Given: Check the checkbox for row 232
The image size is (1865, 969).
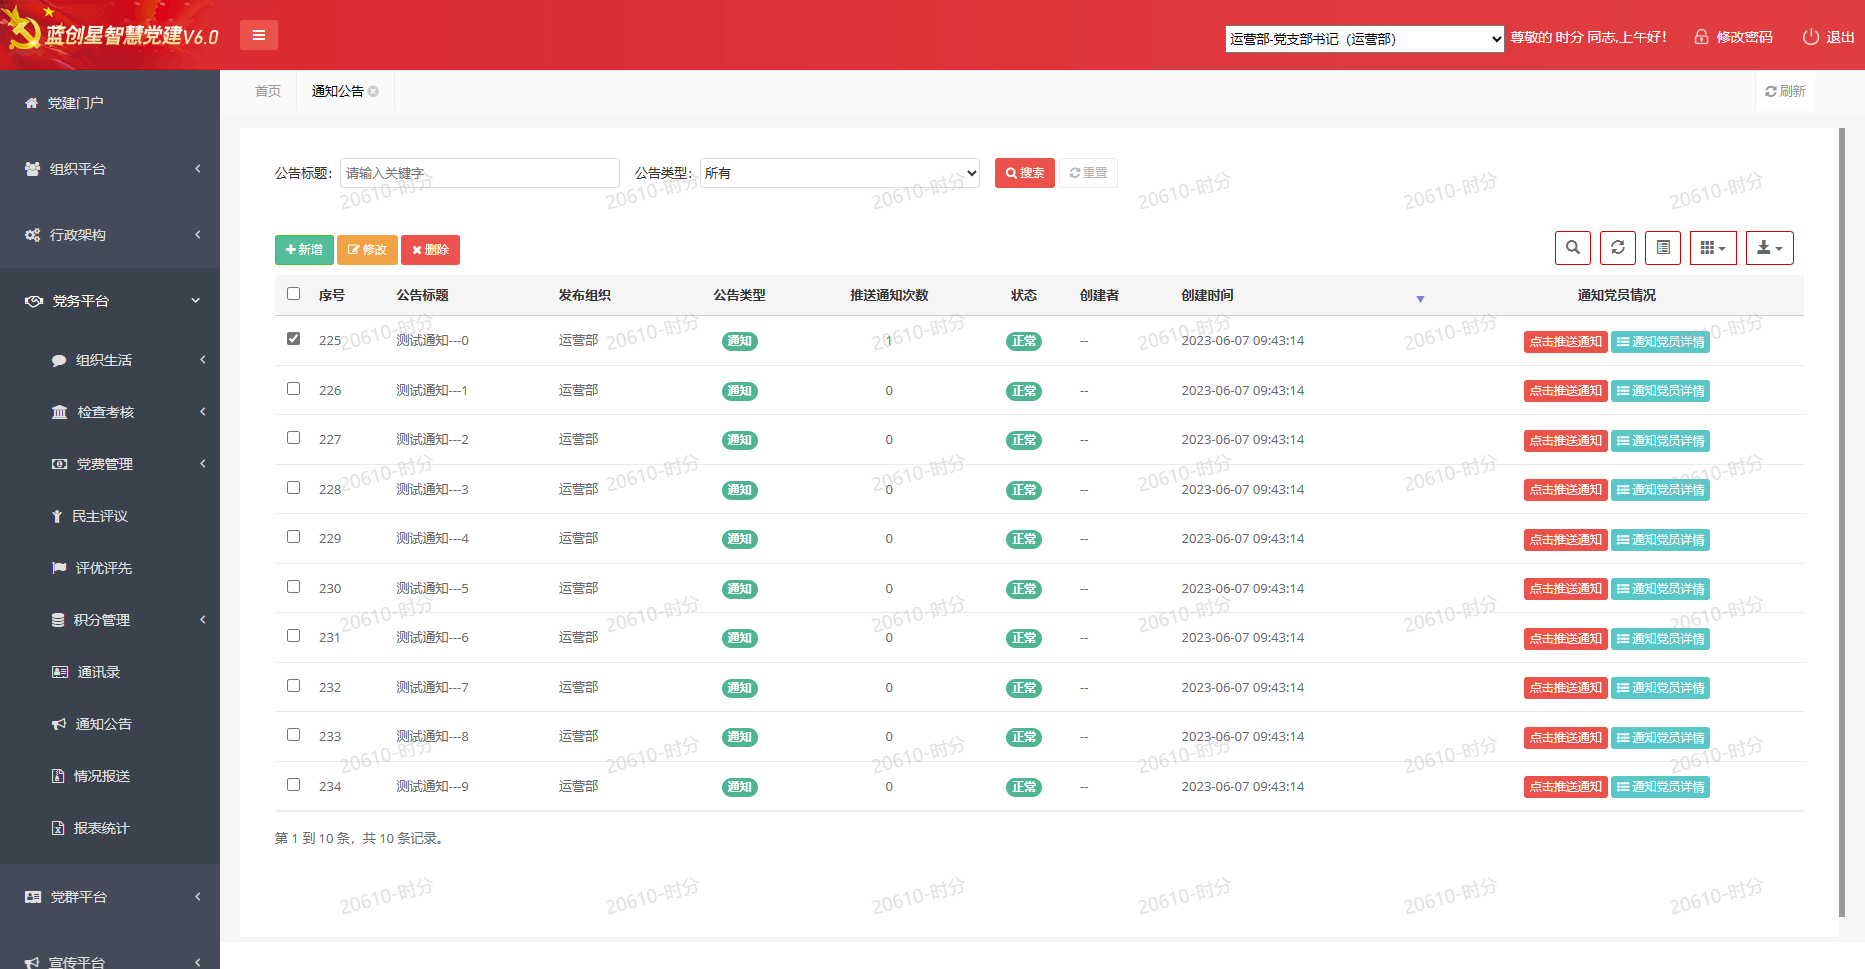Looking at the screenshot, I should (x=293, y=686).
